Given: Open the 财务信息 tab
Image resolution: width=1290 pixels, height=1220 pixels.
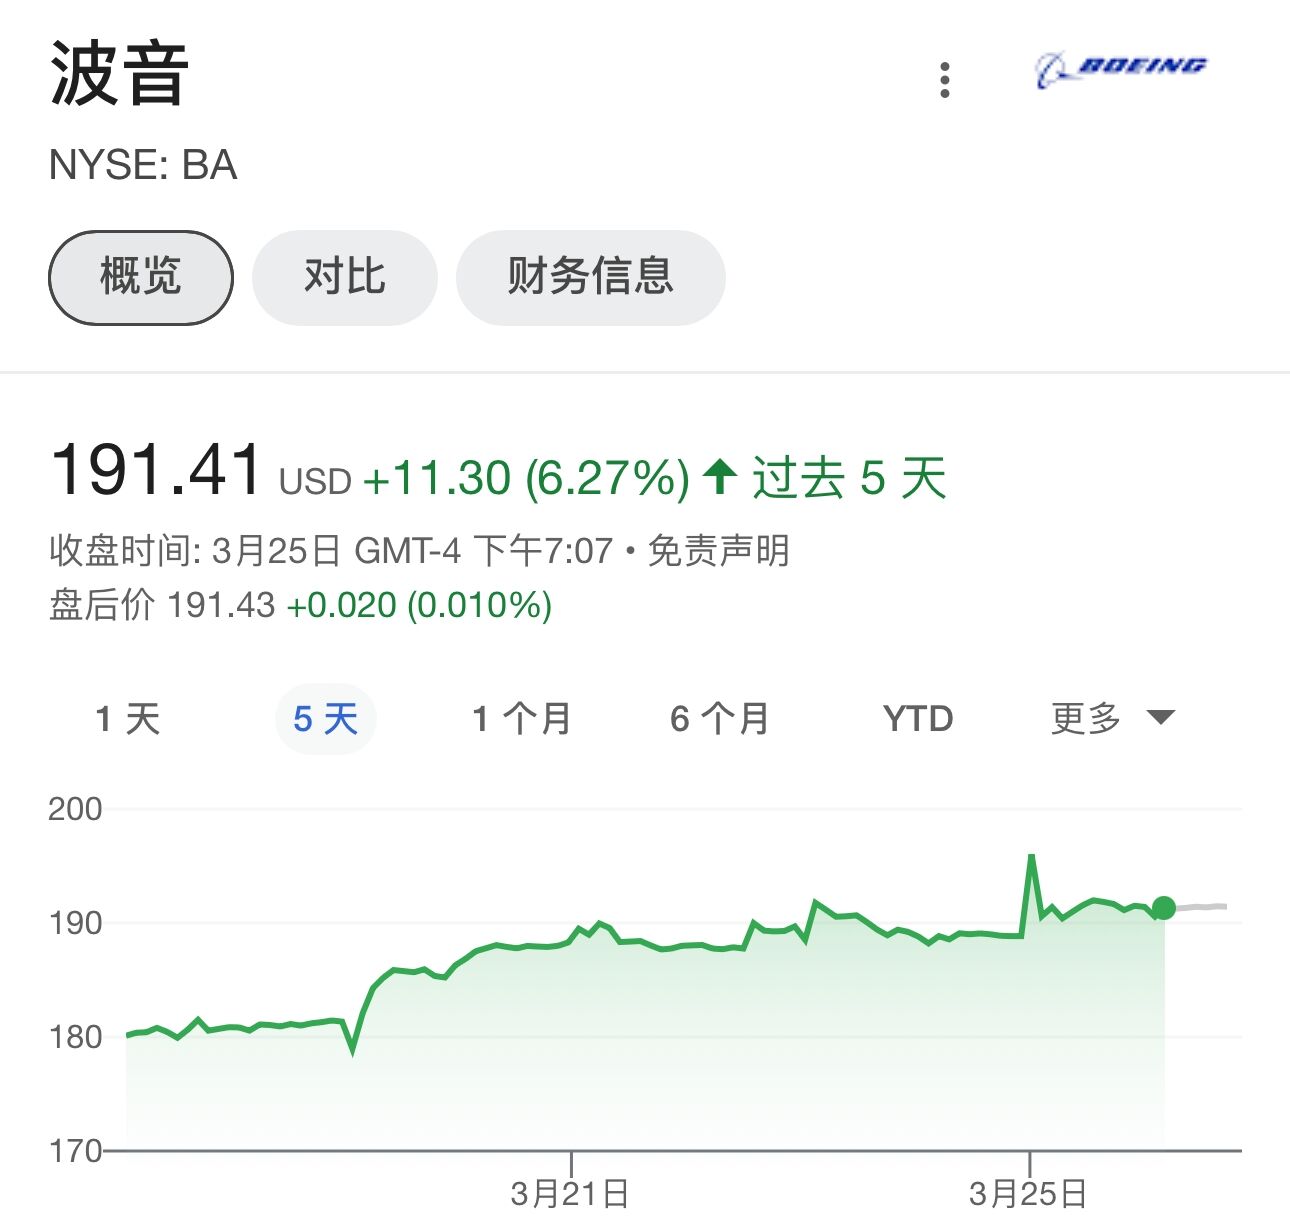Looking at the screenshot, I should tap(591, 278).
